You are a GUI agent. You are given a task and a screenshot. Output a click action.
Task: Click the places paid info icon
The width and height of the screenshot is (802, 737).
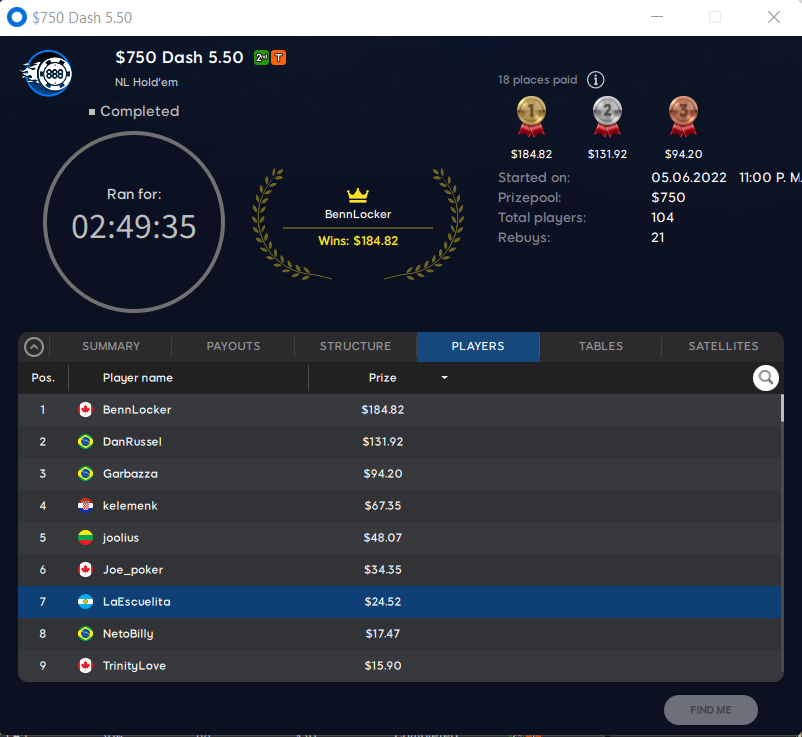[x=595, y=80]
